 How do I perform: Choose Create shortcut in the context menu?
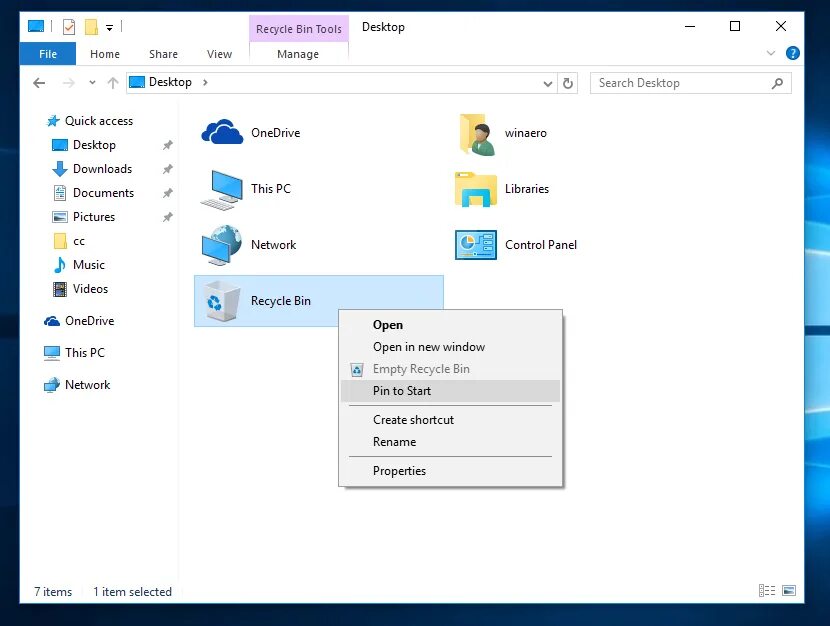click(450, 420)
